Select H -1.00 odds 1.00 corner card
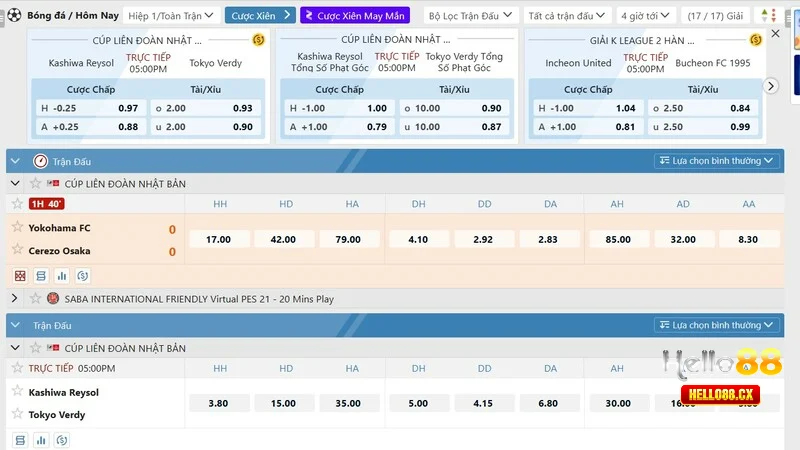 point(339,108)
